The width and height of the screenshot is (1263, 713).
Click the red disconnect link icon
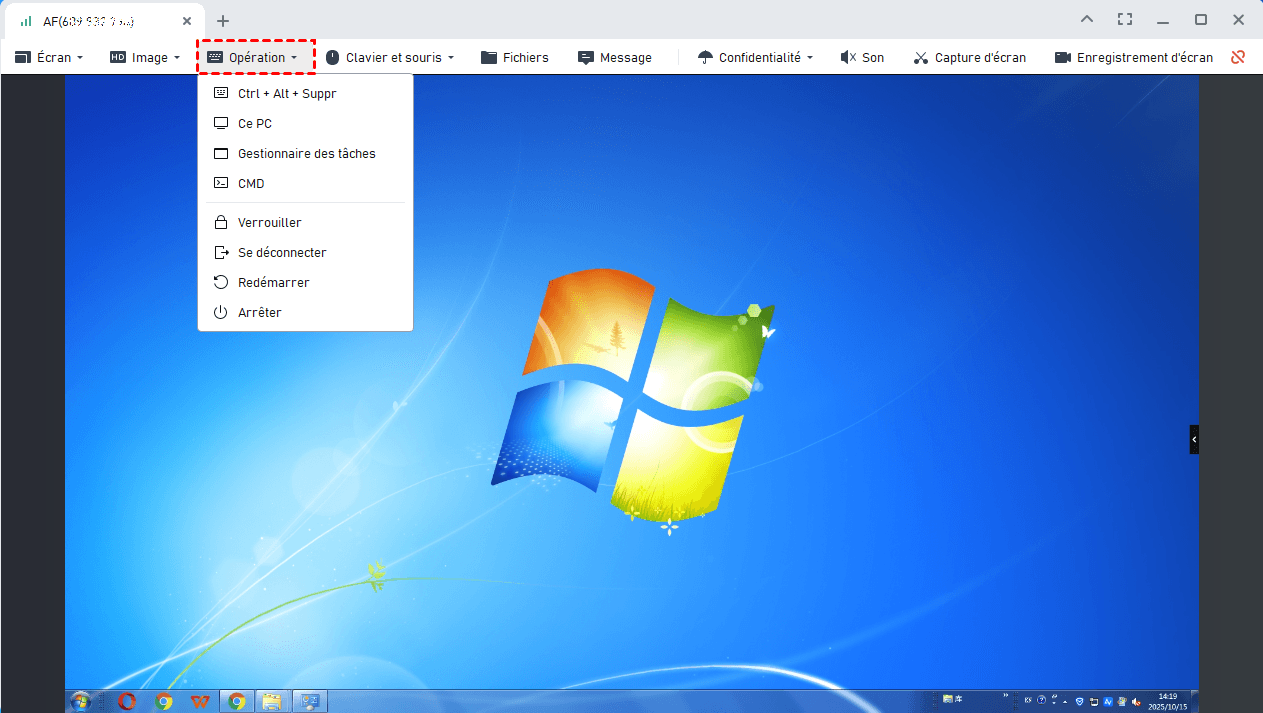tap(1238, 57)
